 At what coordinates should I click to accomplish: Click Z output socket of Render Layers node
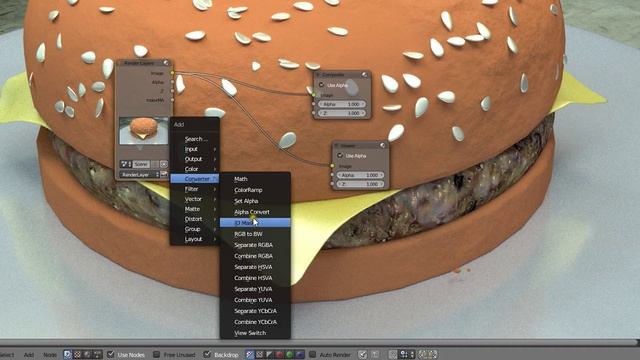coord(172,91)
